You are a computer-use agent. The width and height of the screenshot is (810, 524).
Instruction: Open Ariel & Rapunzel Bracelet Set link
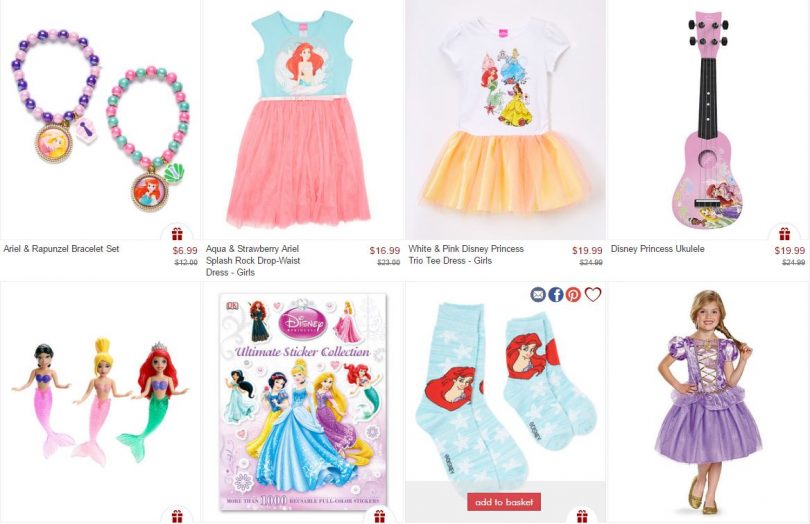click(x=61, y=249)
